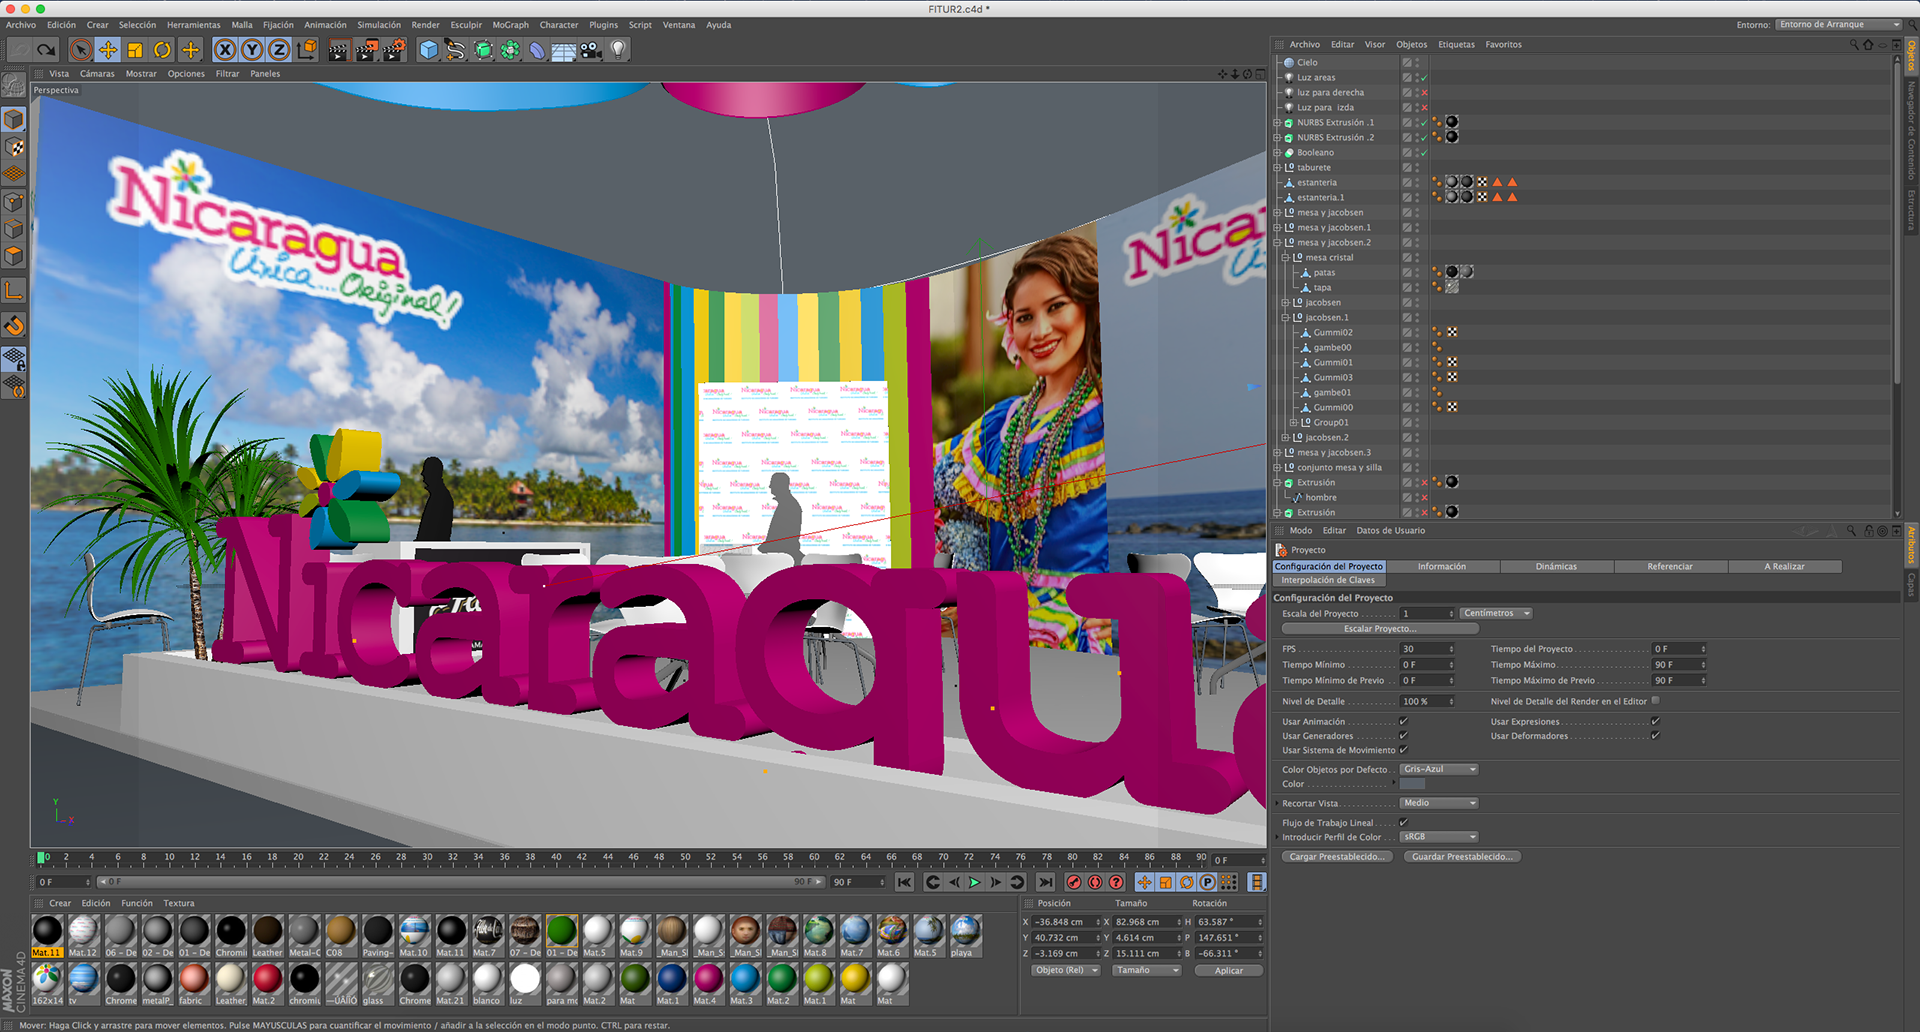Click the Redo arrow icon
The image size is (1920, 1032).
[46, 49]
